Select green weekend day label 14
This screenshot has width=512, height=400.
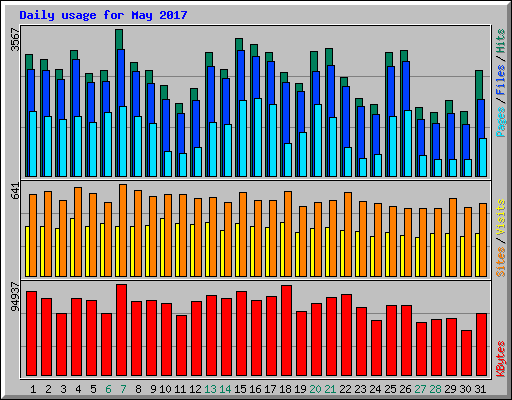pos(225,389)
